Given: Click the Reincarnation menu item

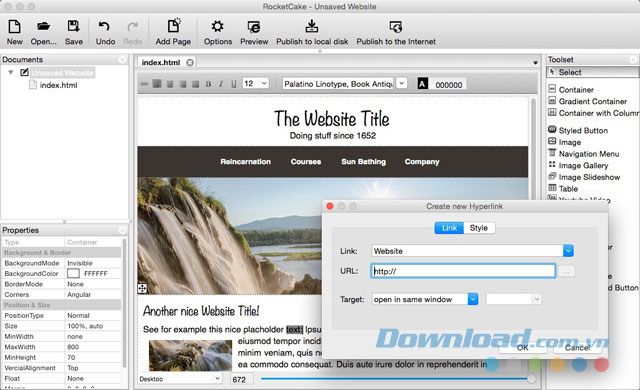Looking at the screenshot, I should pyautogui.click(x=245, y=162).
